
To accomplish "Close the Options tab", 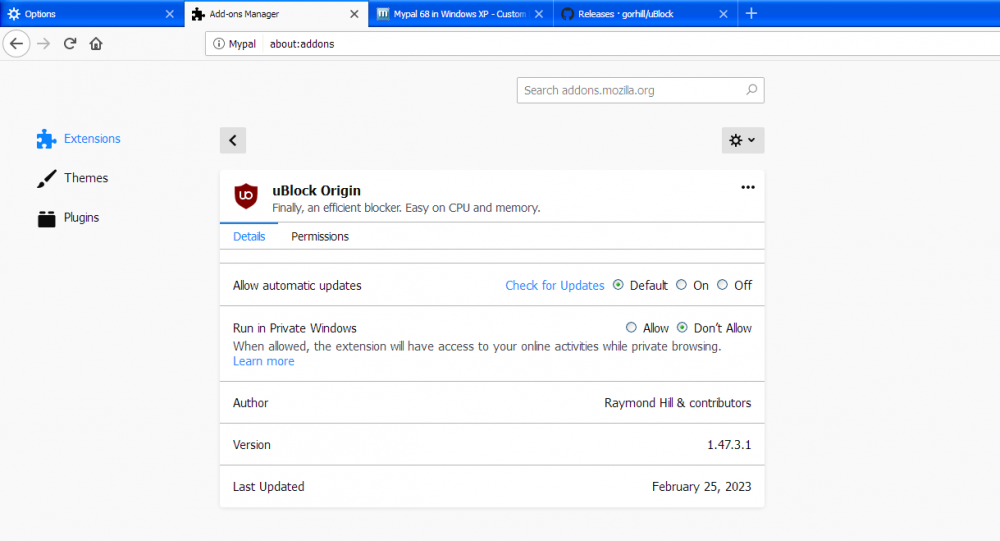I will point(169,14).
